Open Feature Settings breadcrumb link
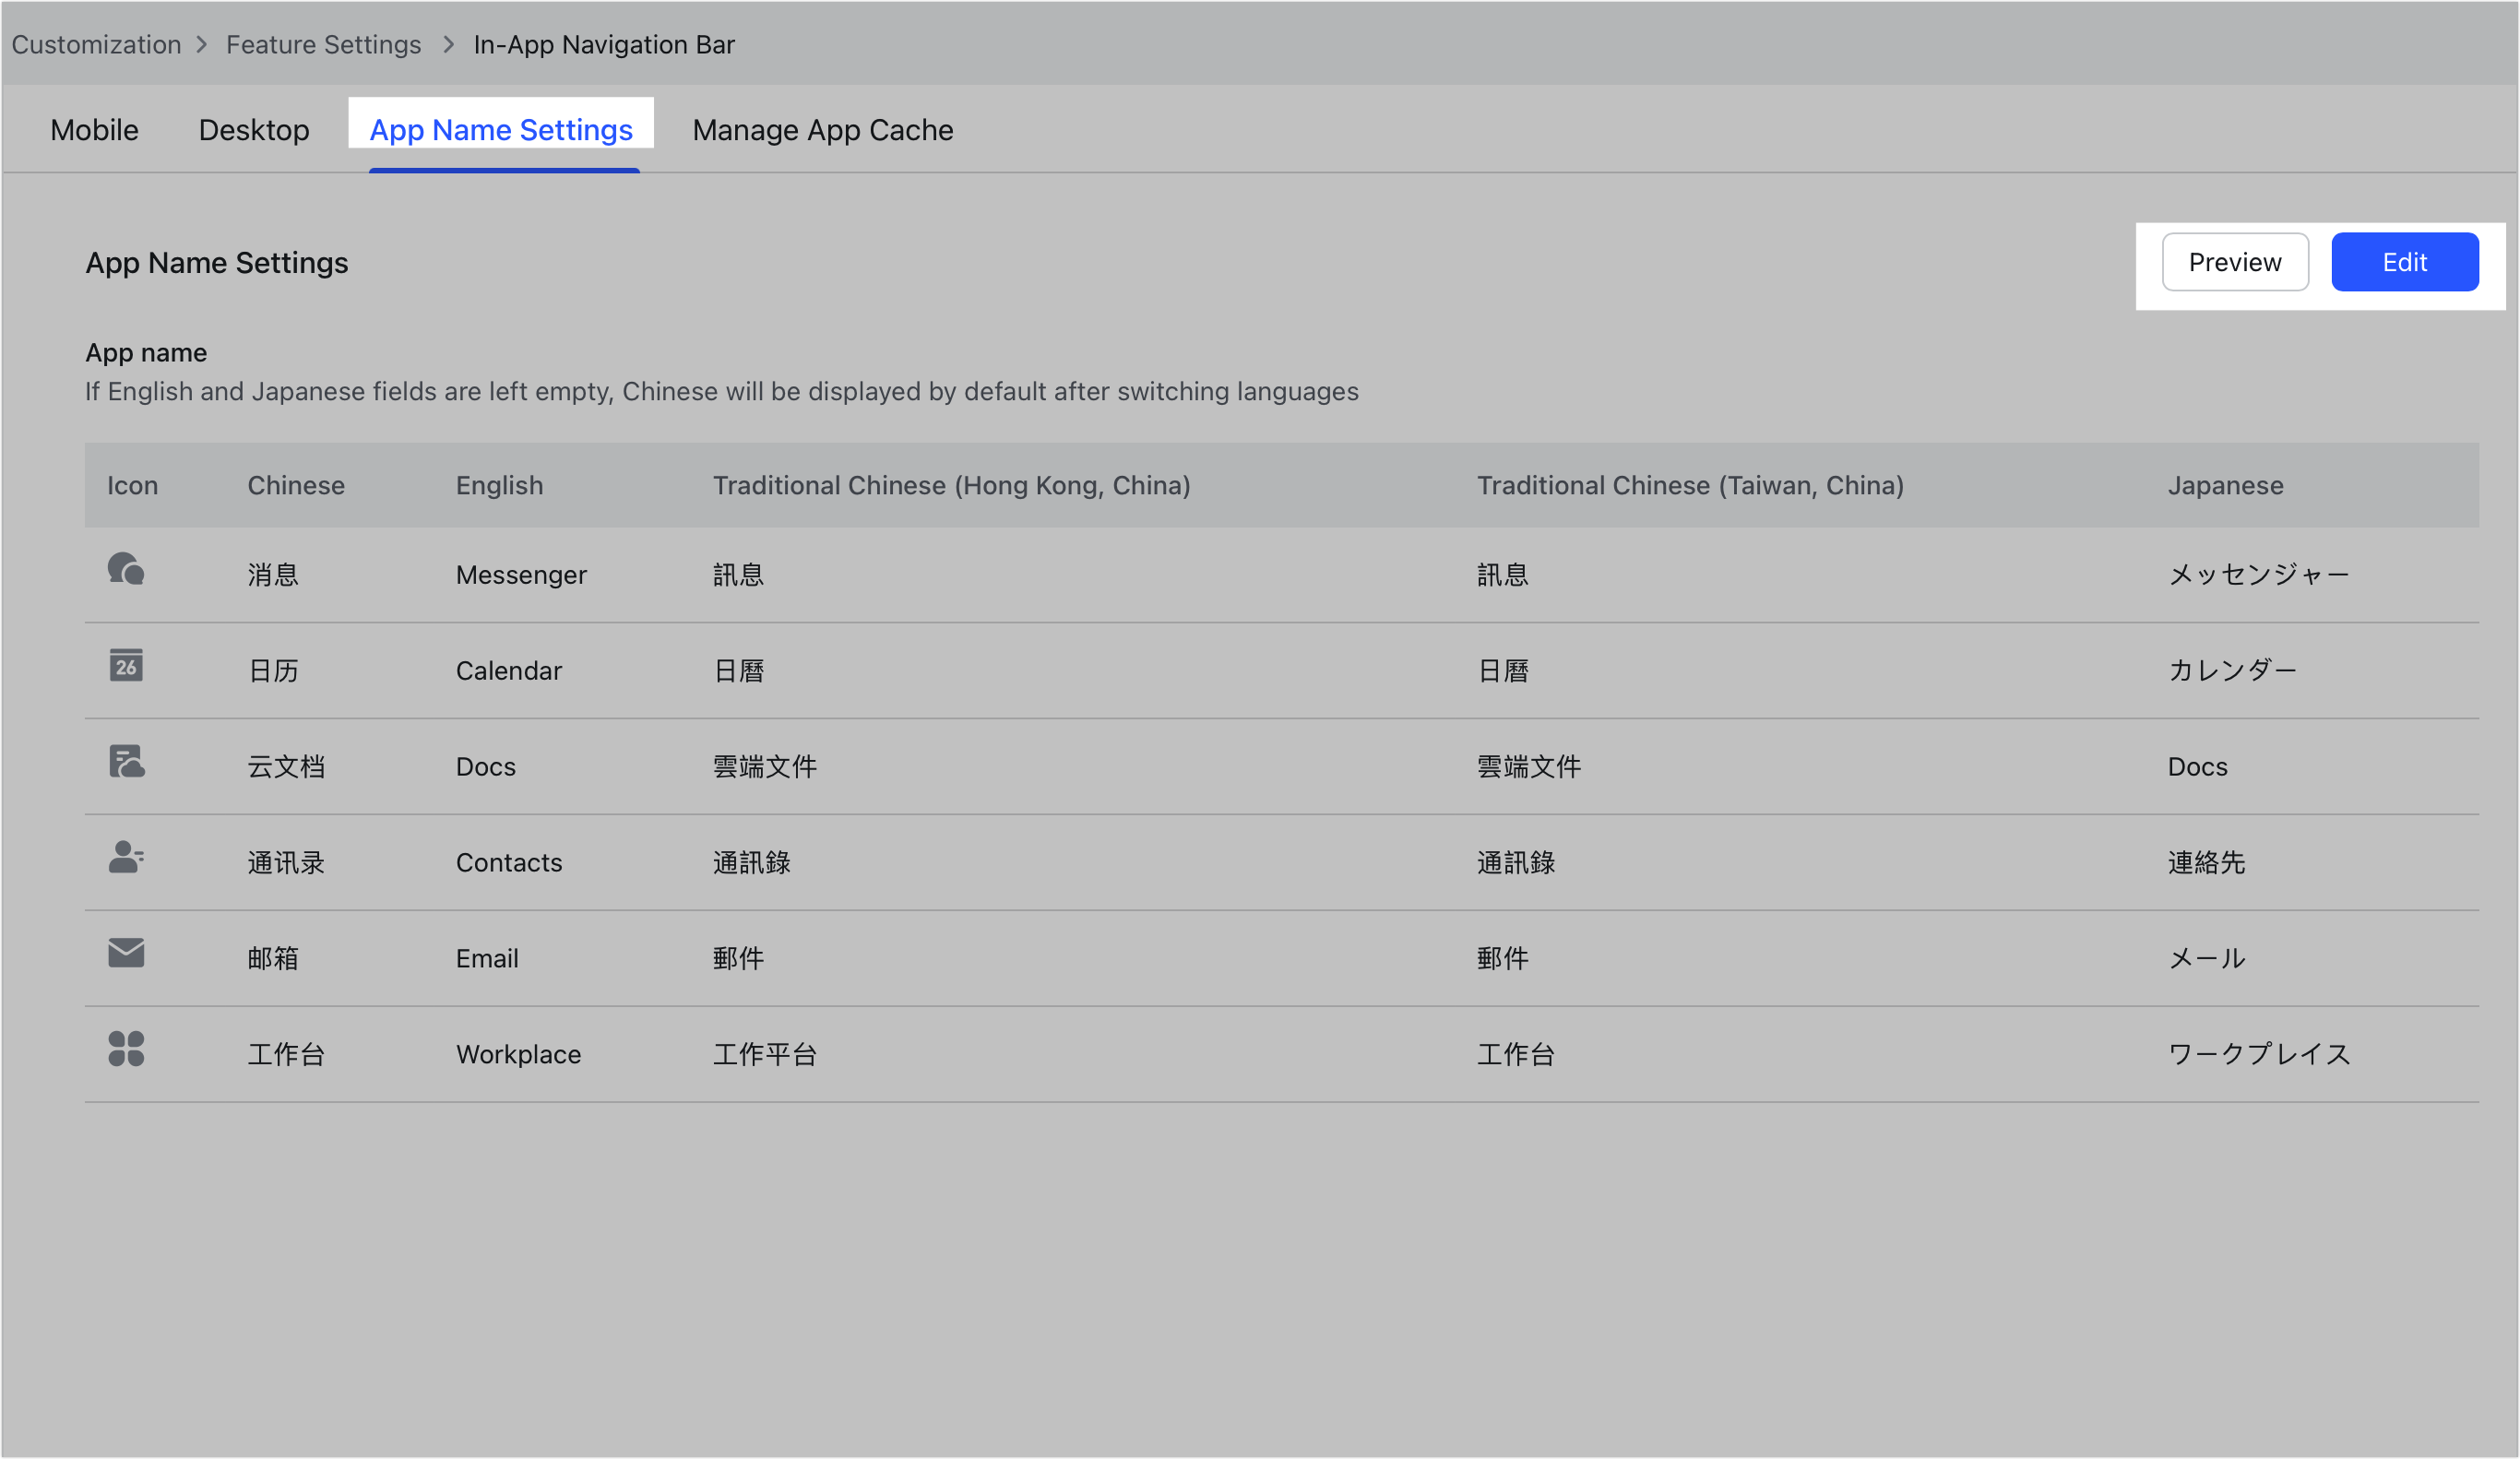Screen dimensions: 2520x1459 click(323, 45)
